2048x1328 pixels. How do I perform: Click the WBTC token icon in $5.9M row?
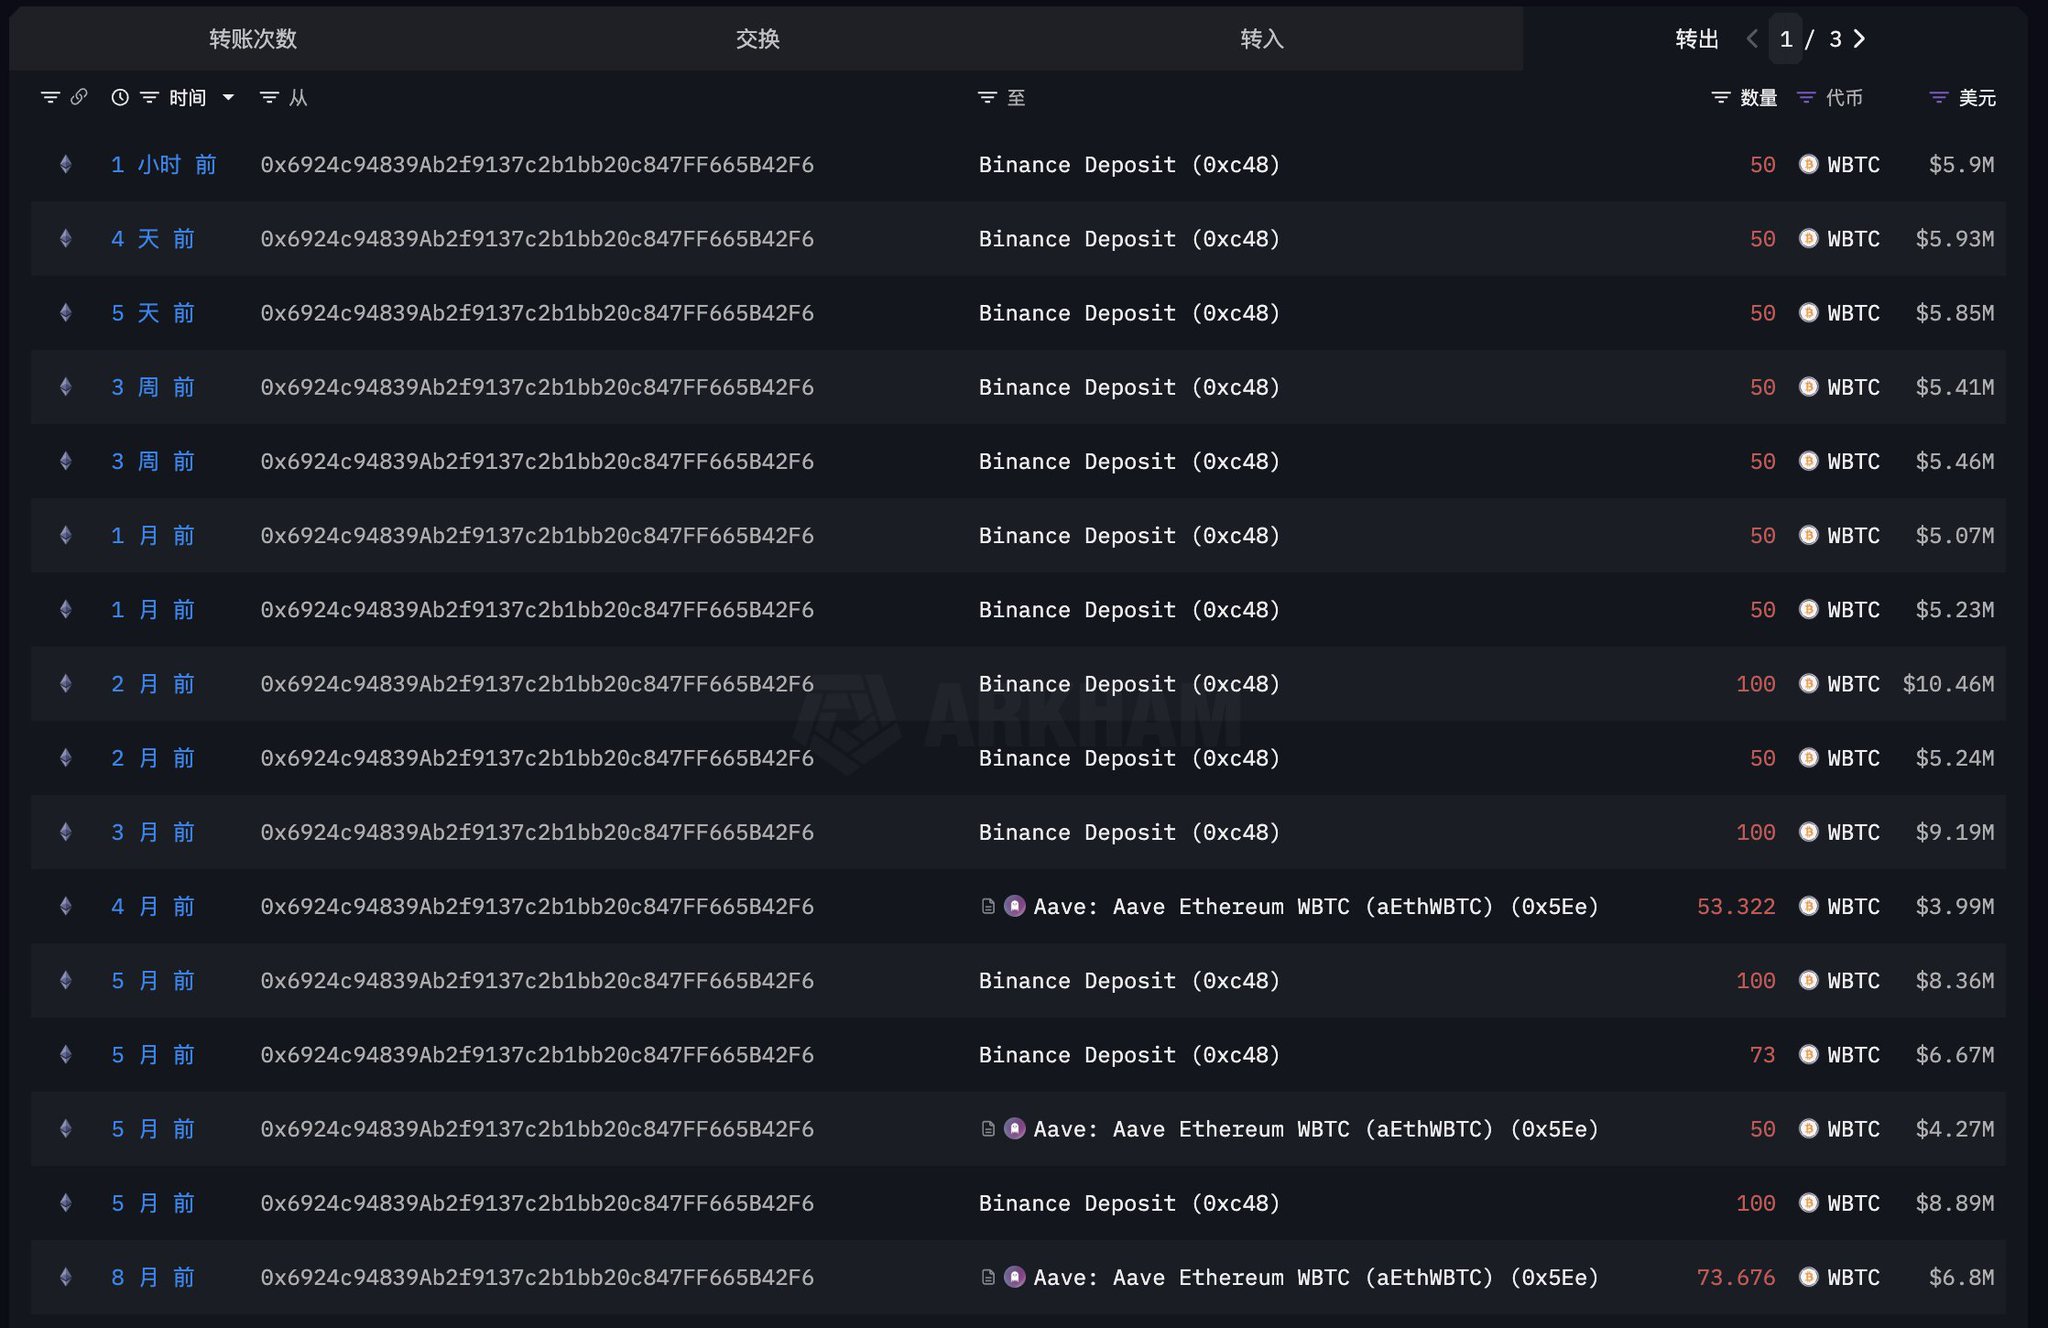pyautogui.click(x=1808, y=164)
